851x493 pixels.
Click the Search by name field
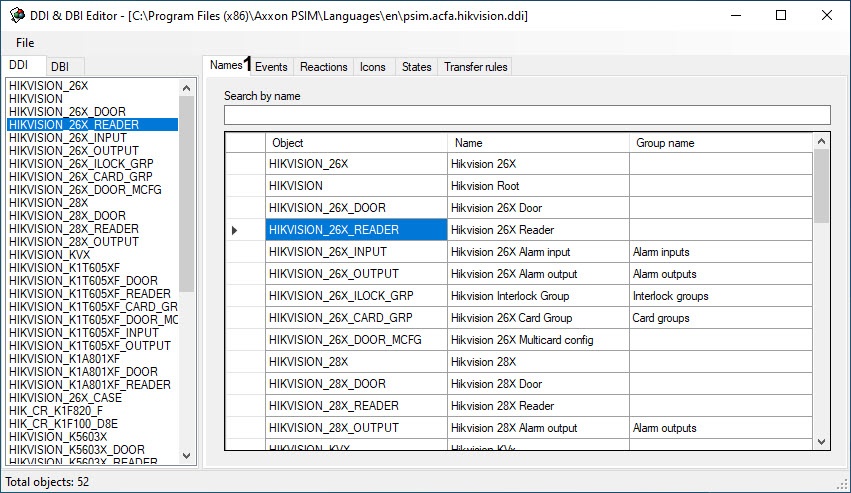[527, 115]
